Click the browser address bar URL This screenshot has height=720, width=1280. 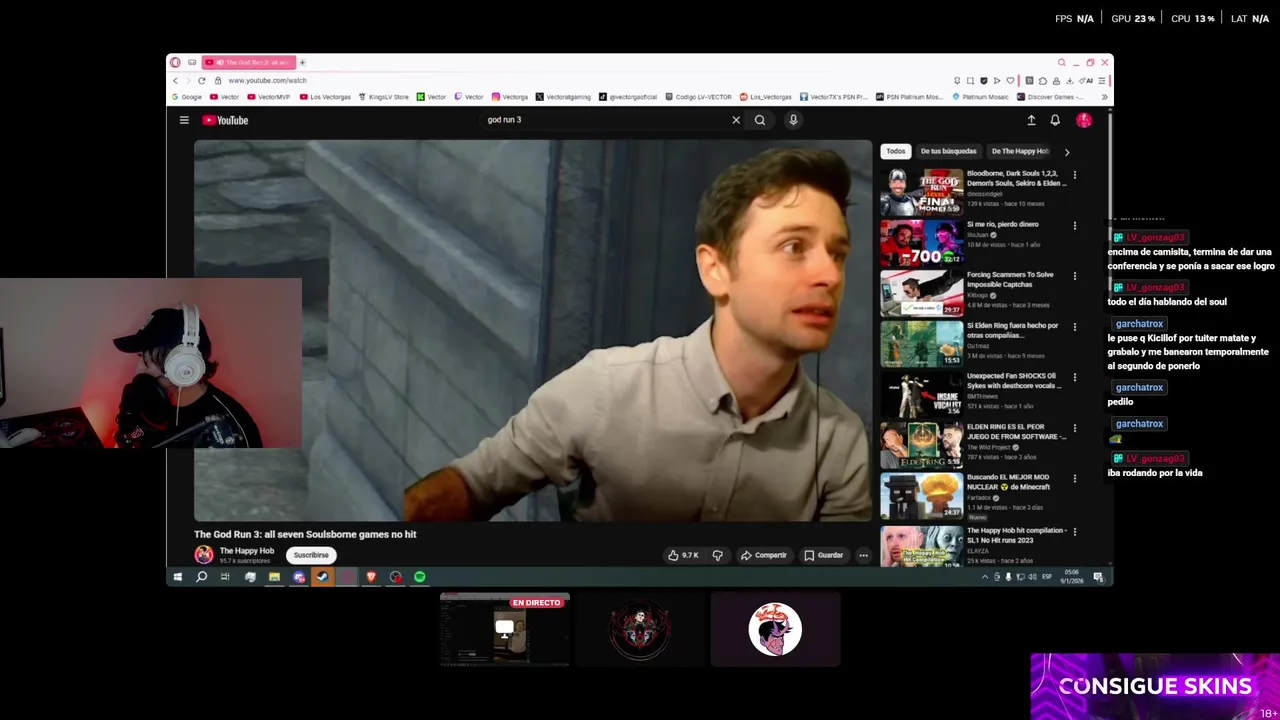click(x=267, y=80)
